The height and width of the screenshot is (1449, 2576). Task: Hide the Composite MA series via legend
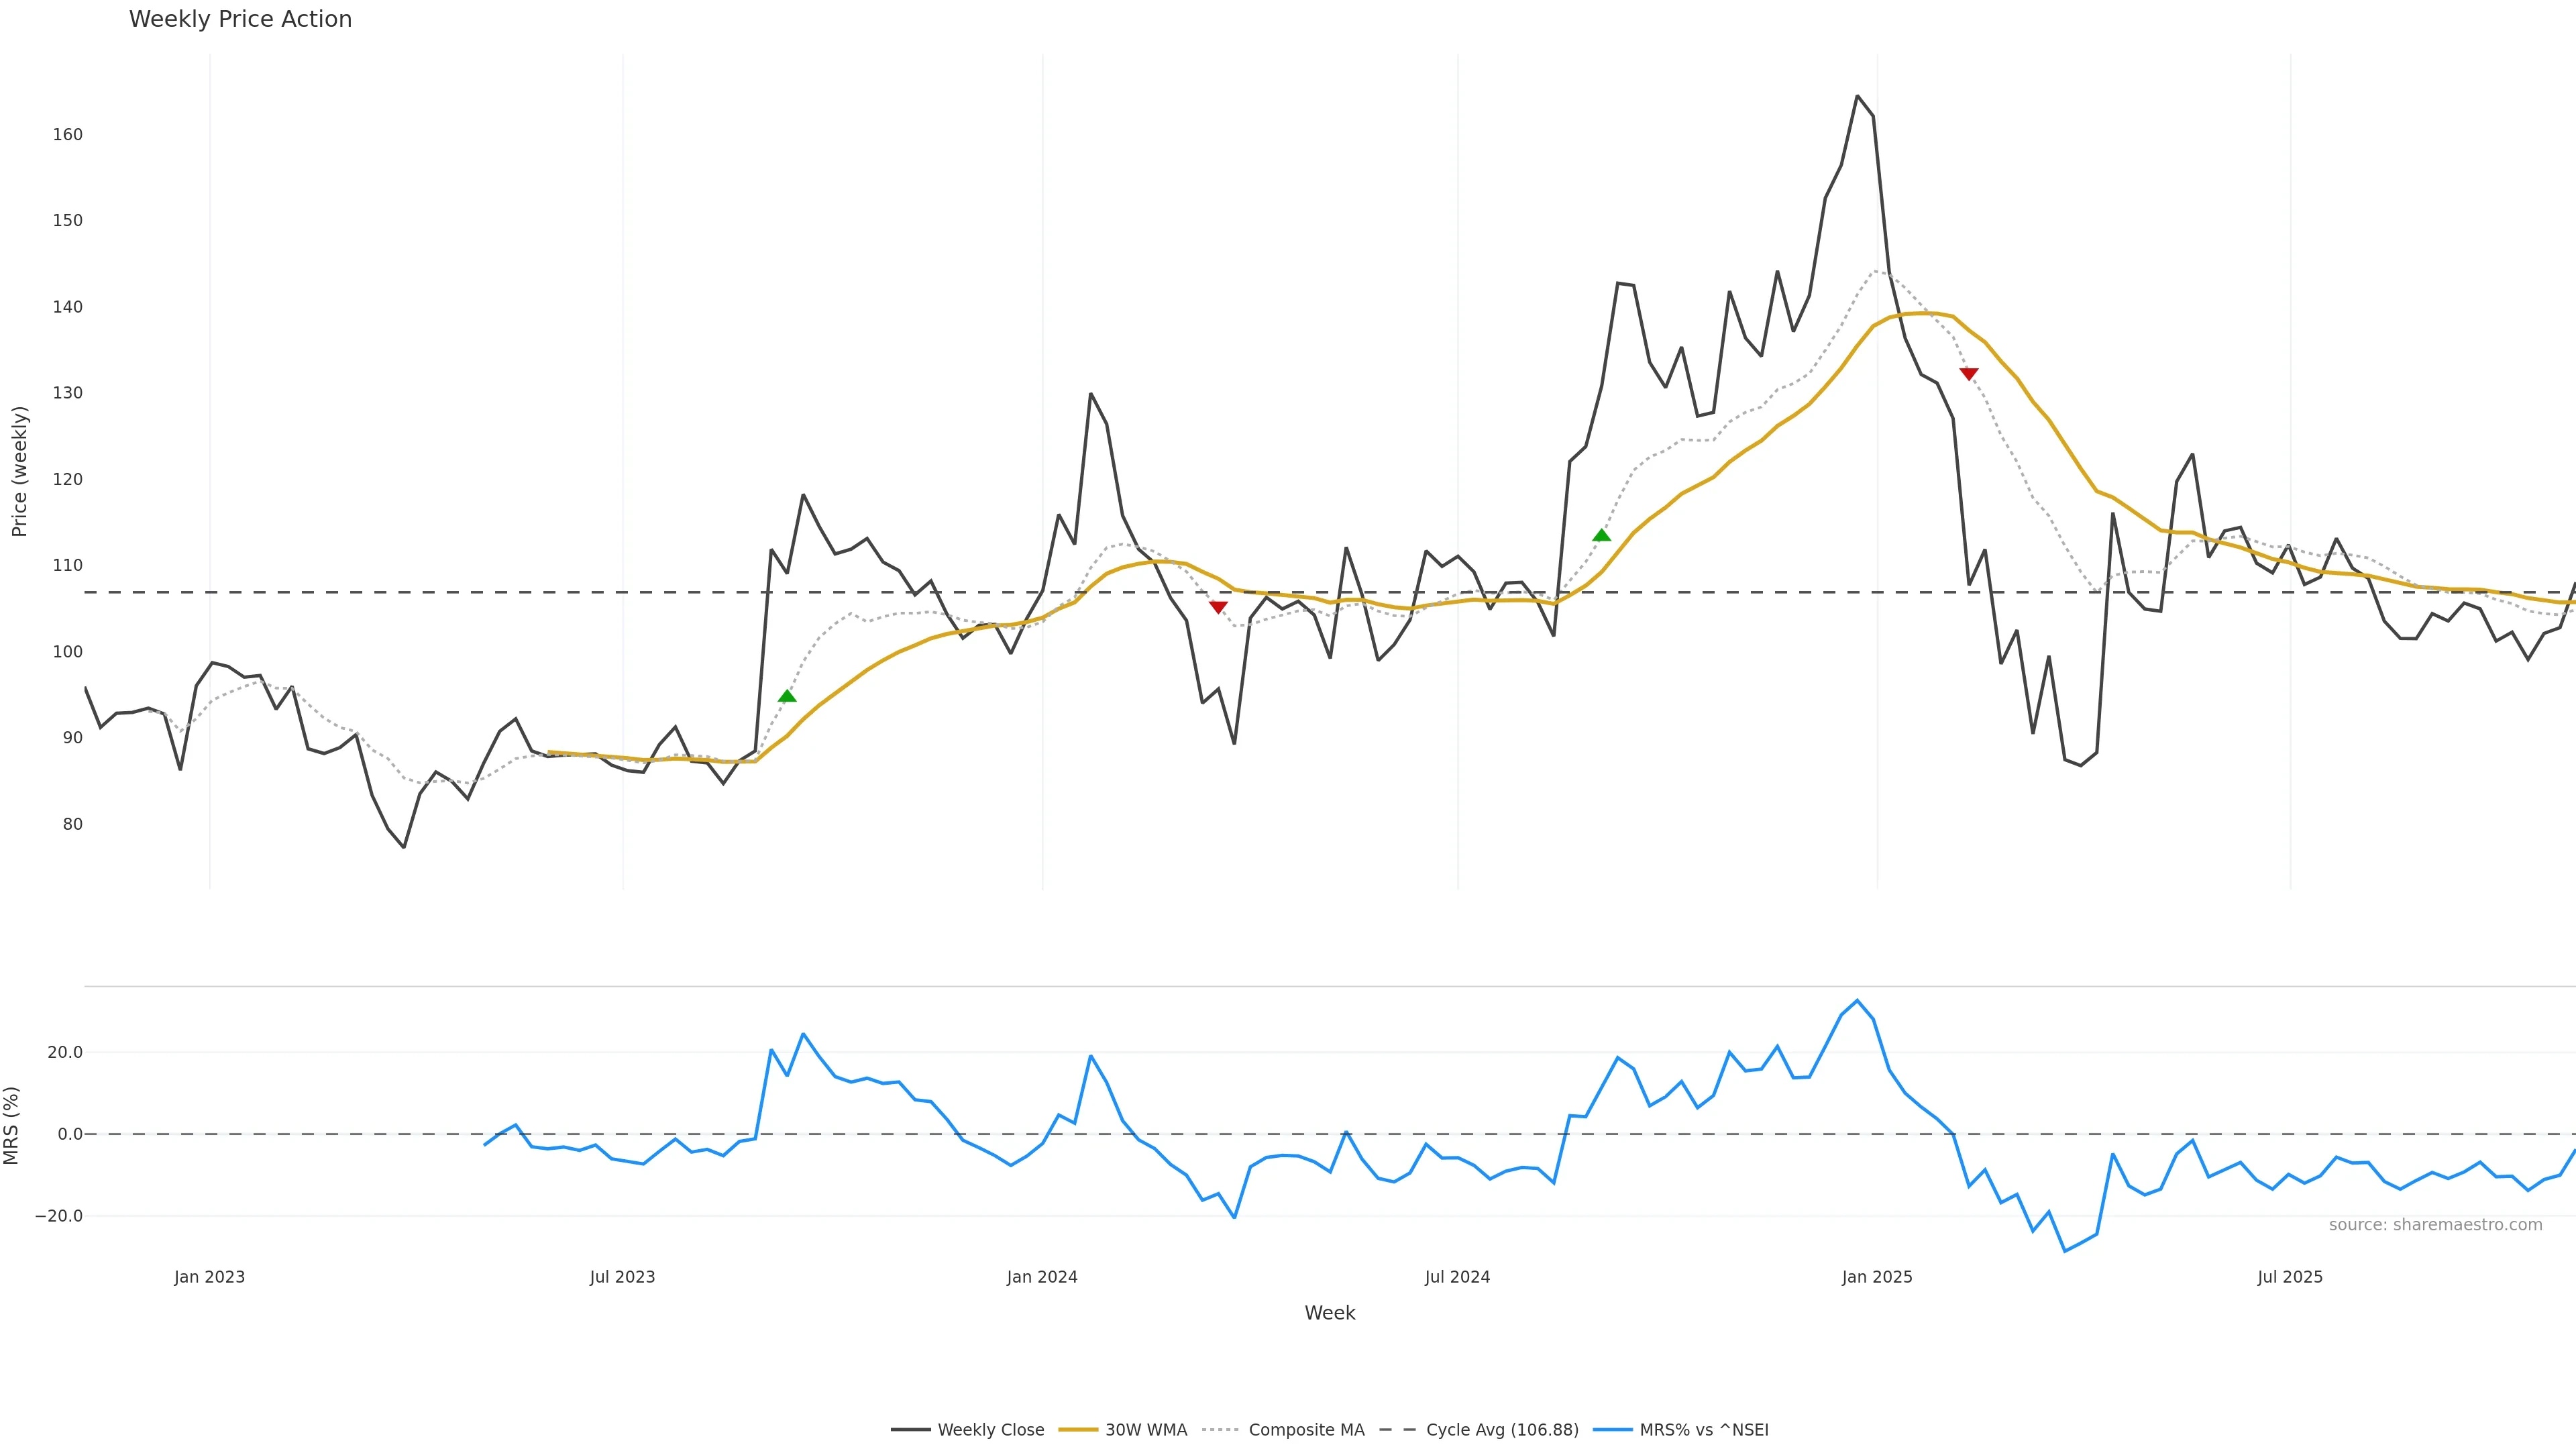(1306, 1430)
